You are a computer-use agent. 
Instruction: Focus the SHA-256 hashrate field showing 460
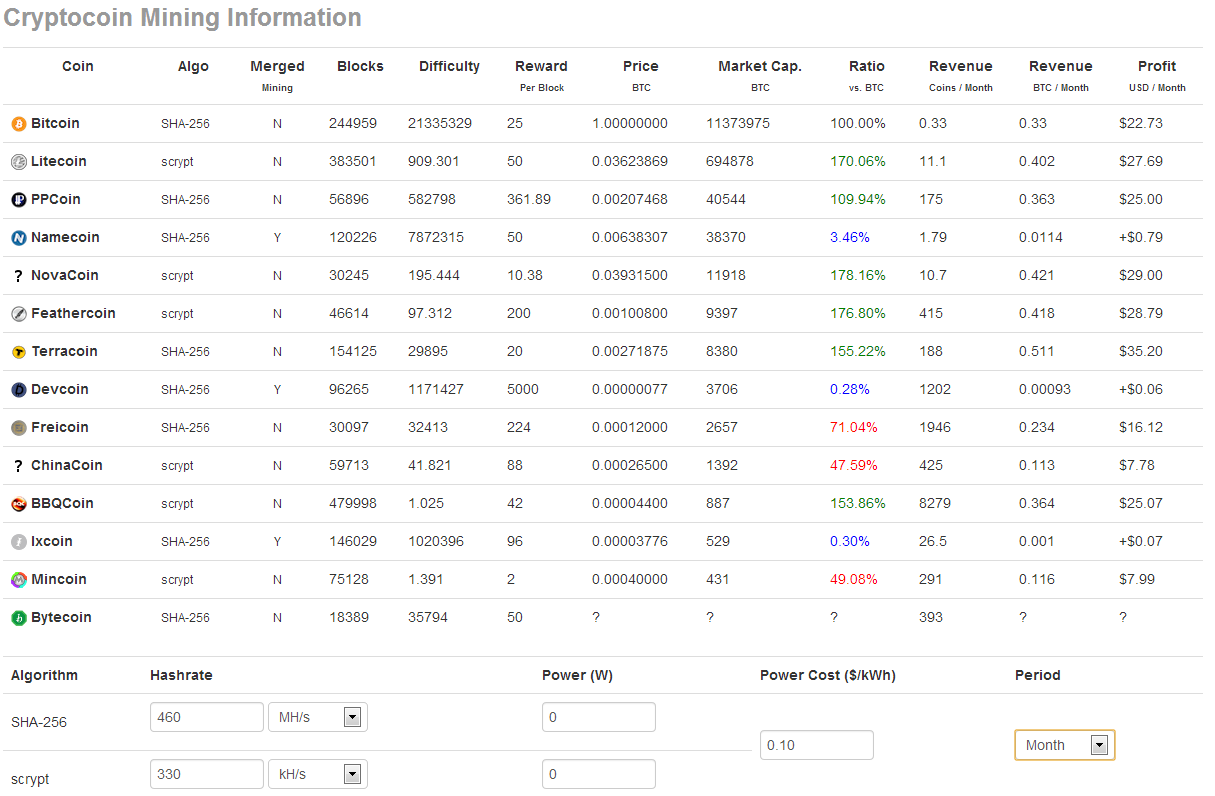click(x=207, y=717)
